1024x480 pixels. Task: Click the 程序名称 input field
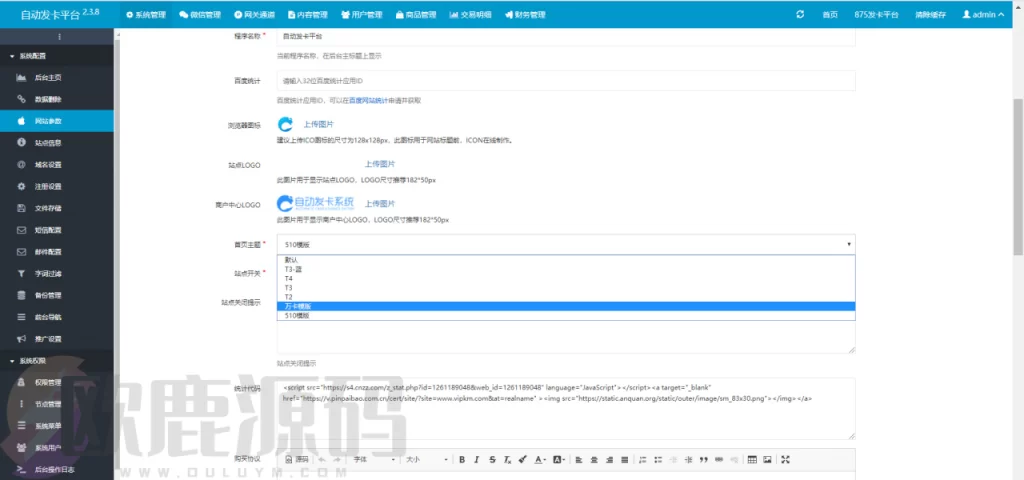click(x=566, y=37)
